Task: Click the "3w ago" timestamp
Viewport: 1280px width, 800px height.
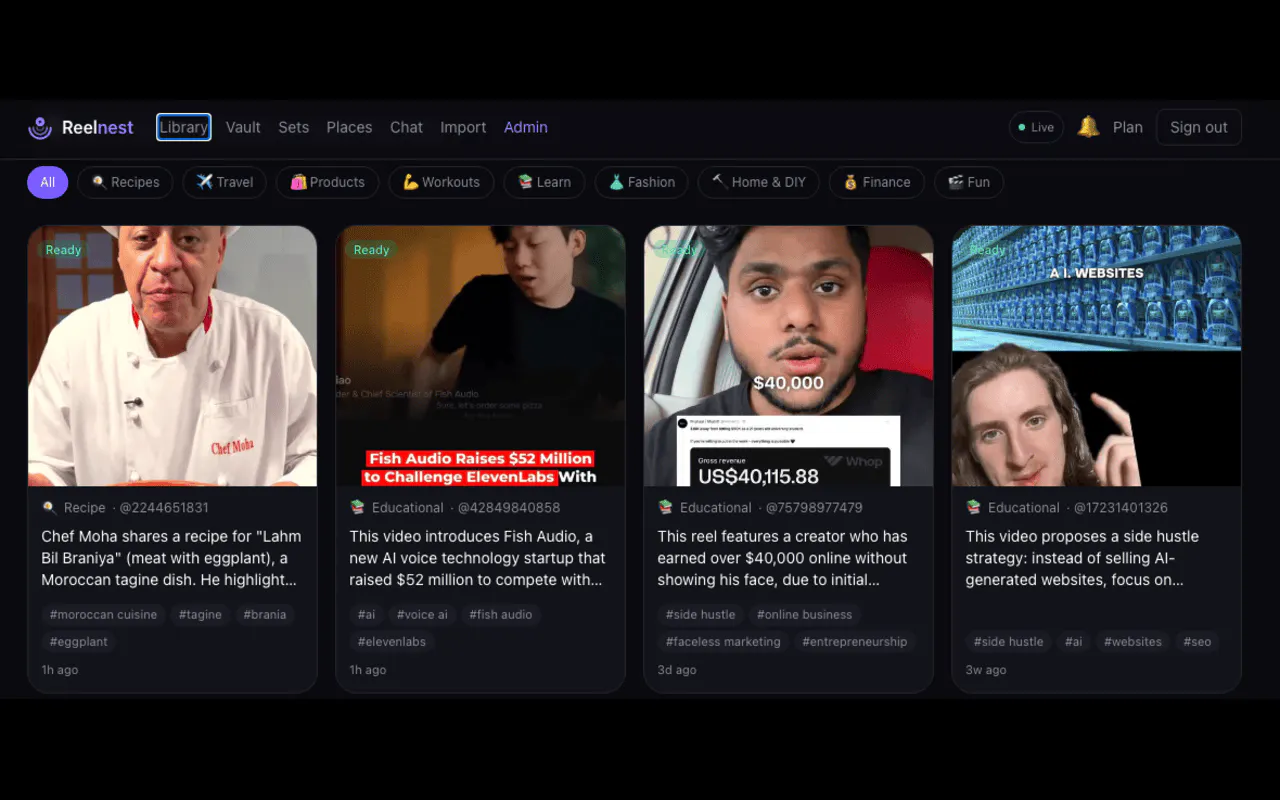Action: pyautogui.click(x=987, y=670)
